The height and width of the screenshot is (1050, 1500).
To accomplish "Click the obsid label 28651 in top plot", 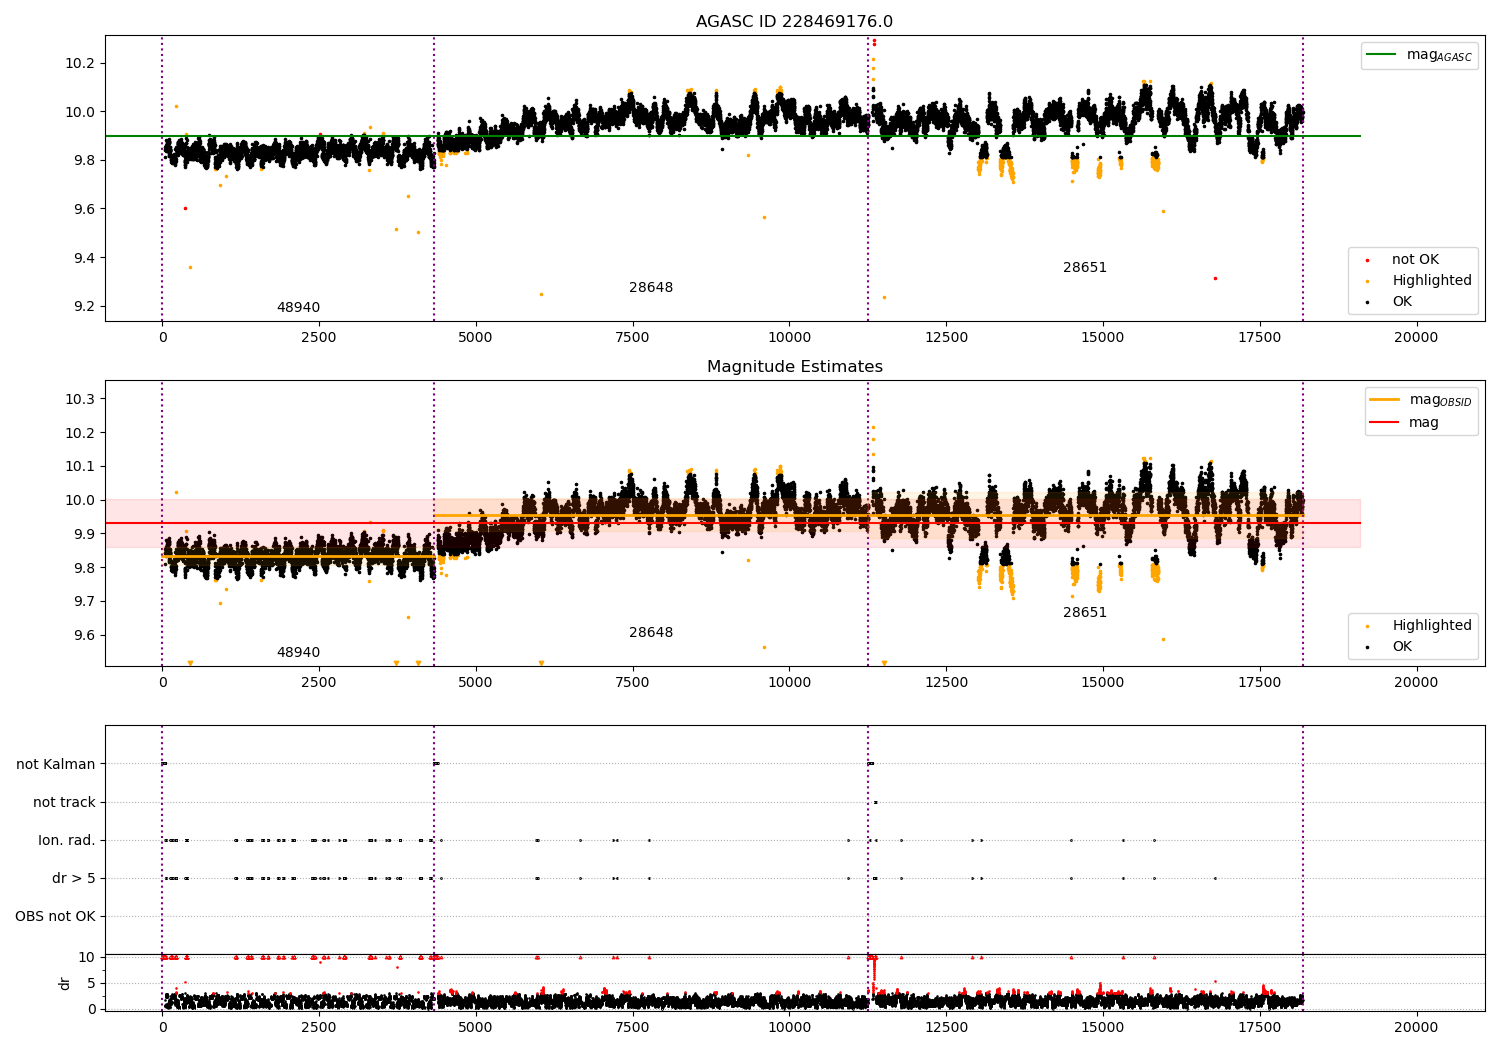I will click(x=1085, y=268).
